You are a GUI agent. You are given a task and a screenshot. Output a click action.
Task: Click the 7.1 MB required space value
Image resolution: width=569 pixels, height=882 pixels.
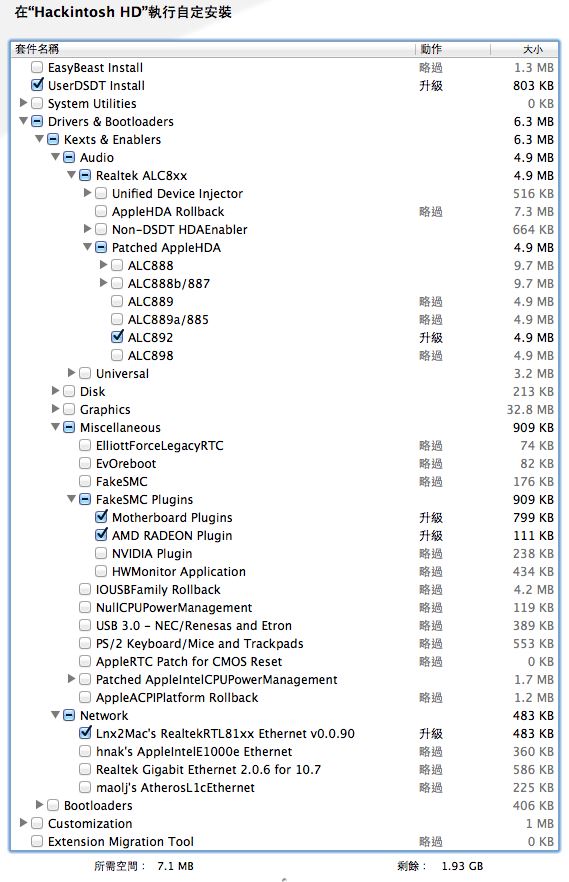(x=175, y=866)
